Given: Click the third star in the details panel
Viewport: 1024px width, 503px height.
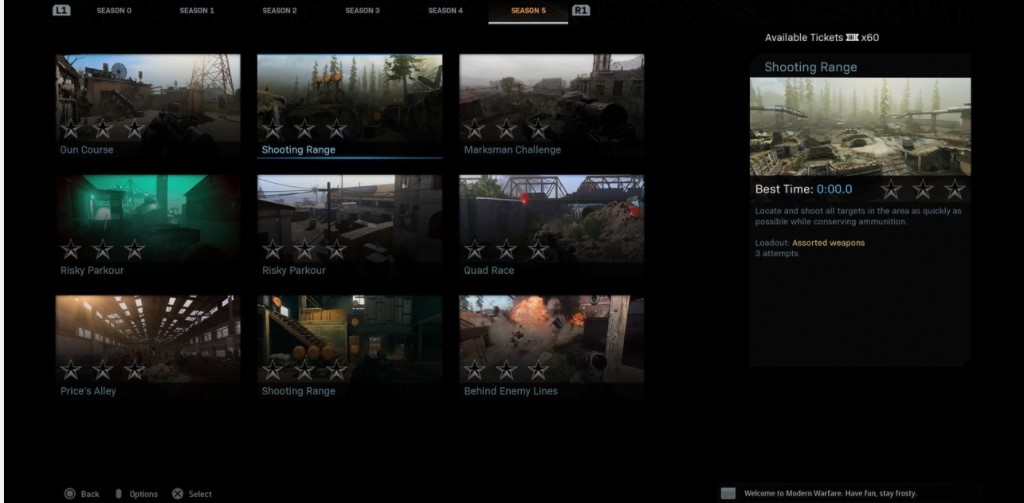Looking at the screenshot, I should point(955,189).
